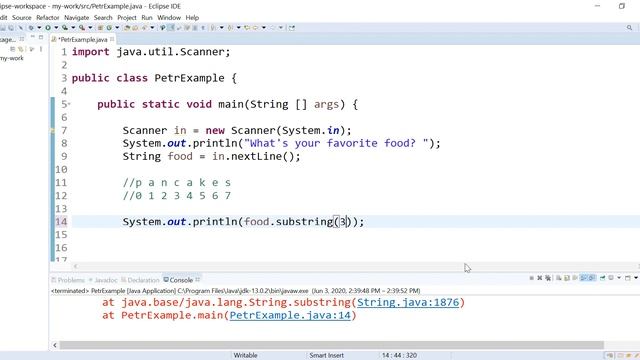Click the Debug bug icon in toolbar
Screen dimensions: 640x360
[31, 28]
